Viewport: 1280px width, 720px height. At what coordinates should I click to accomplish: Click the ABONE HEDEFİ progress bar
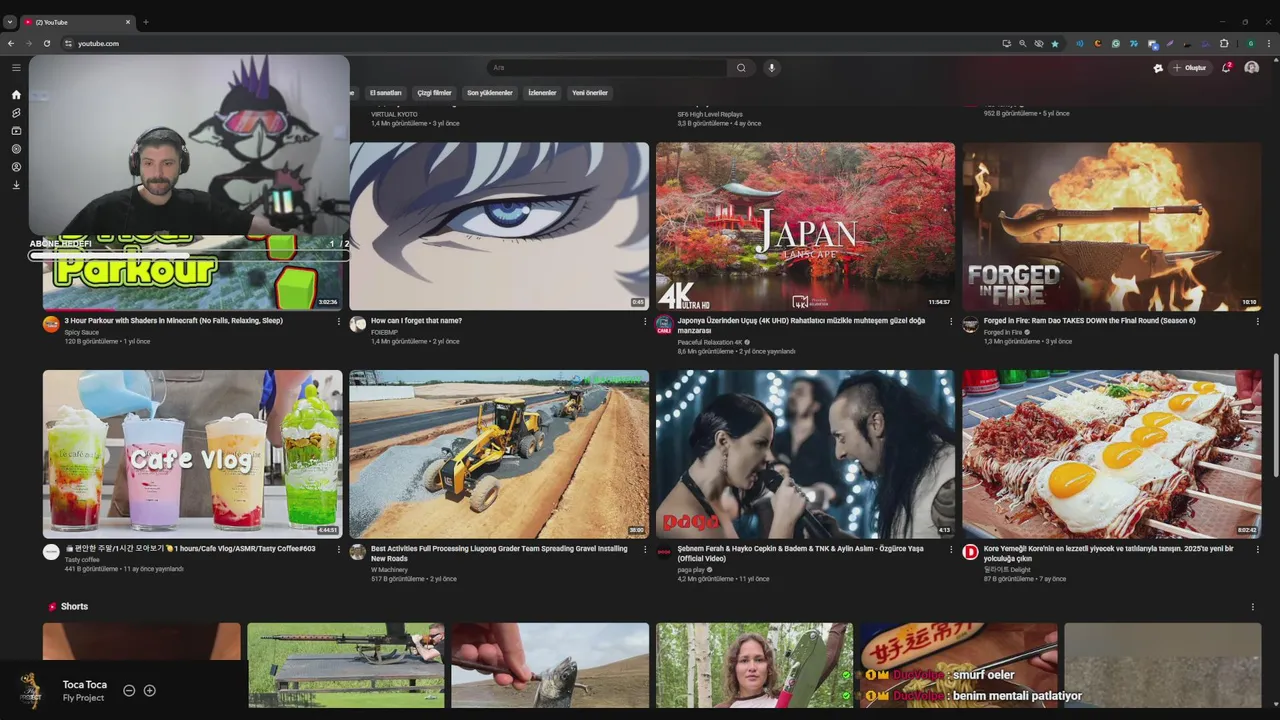(x=189, y=256)
